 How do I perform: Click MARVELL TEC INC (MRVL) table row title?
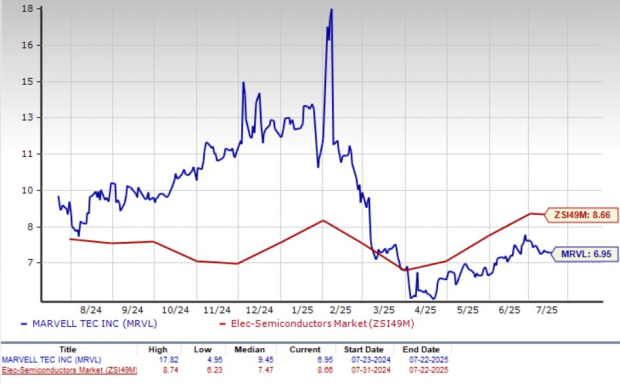coord(51,360)
